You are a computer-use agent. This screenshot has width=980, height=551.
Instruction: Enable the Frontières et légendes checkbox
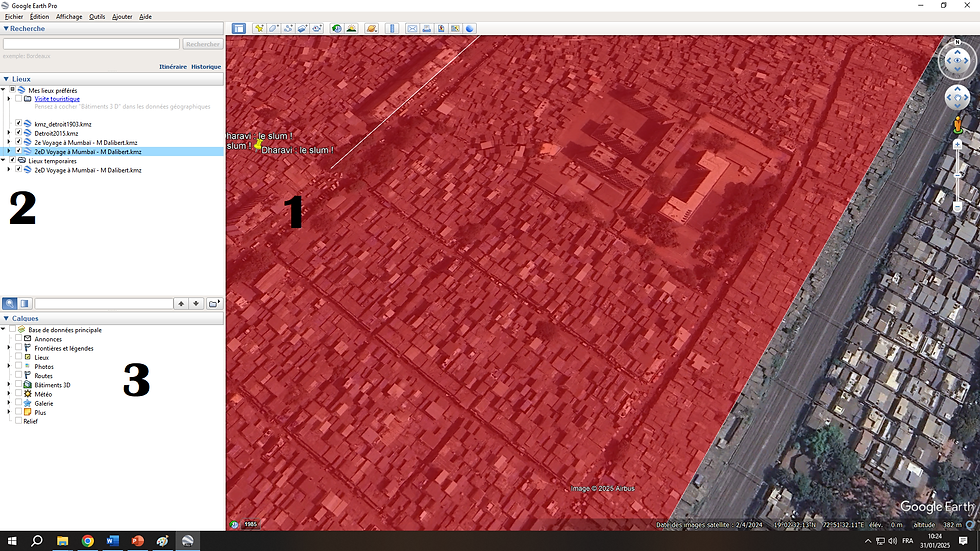[18, 347]
